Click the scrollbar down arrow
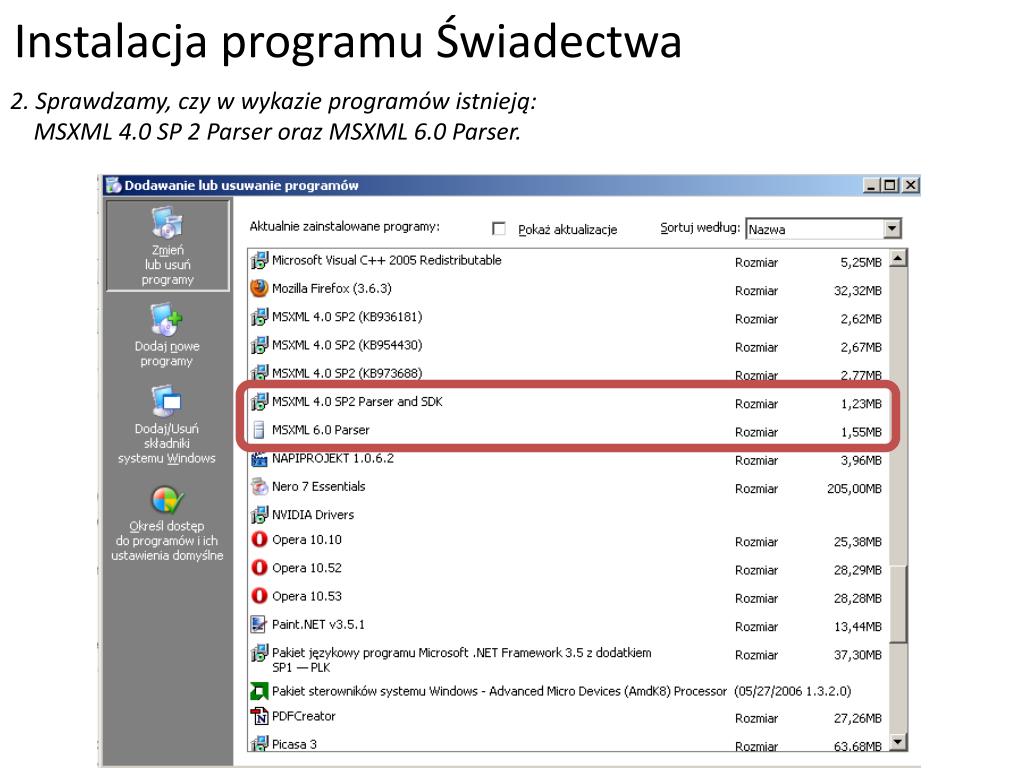 [x=899, y=741]
